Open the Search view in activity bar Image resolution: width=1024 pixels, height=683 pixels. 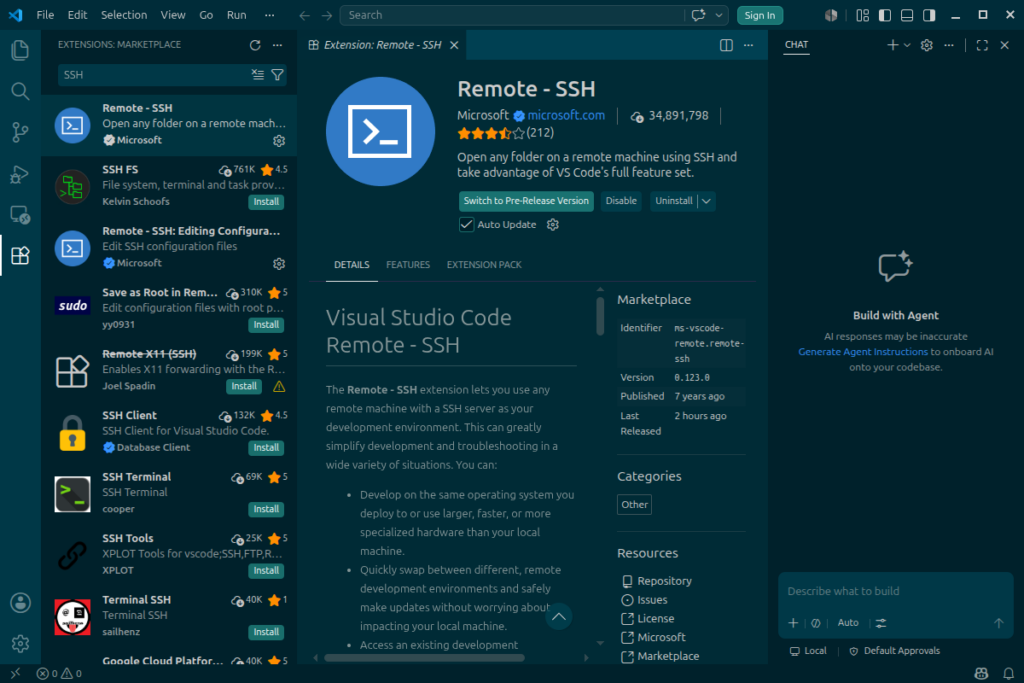[x=20, y=91]
